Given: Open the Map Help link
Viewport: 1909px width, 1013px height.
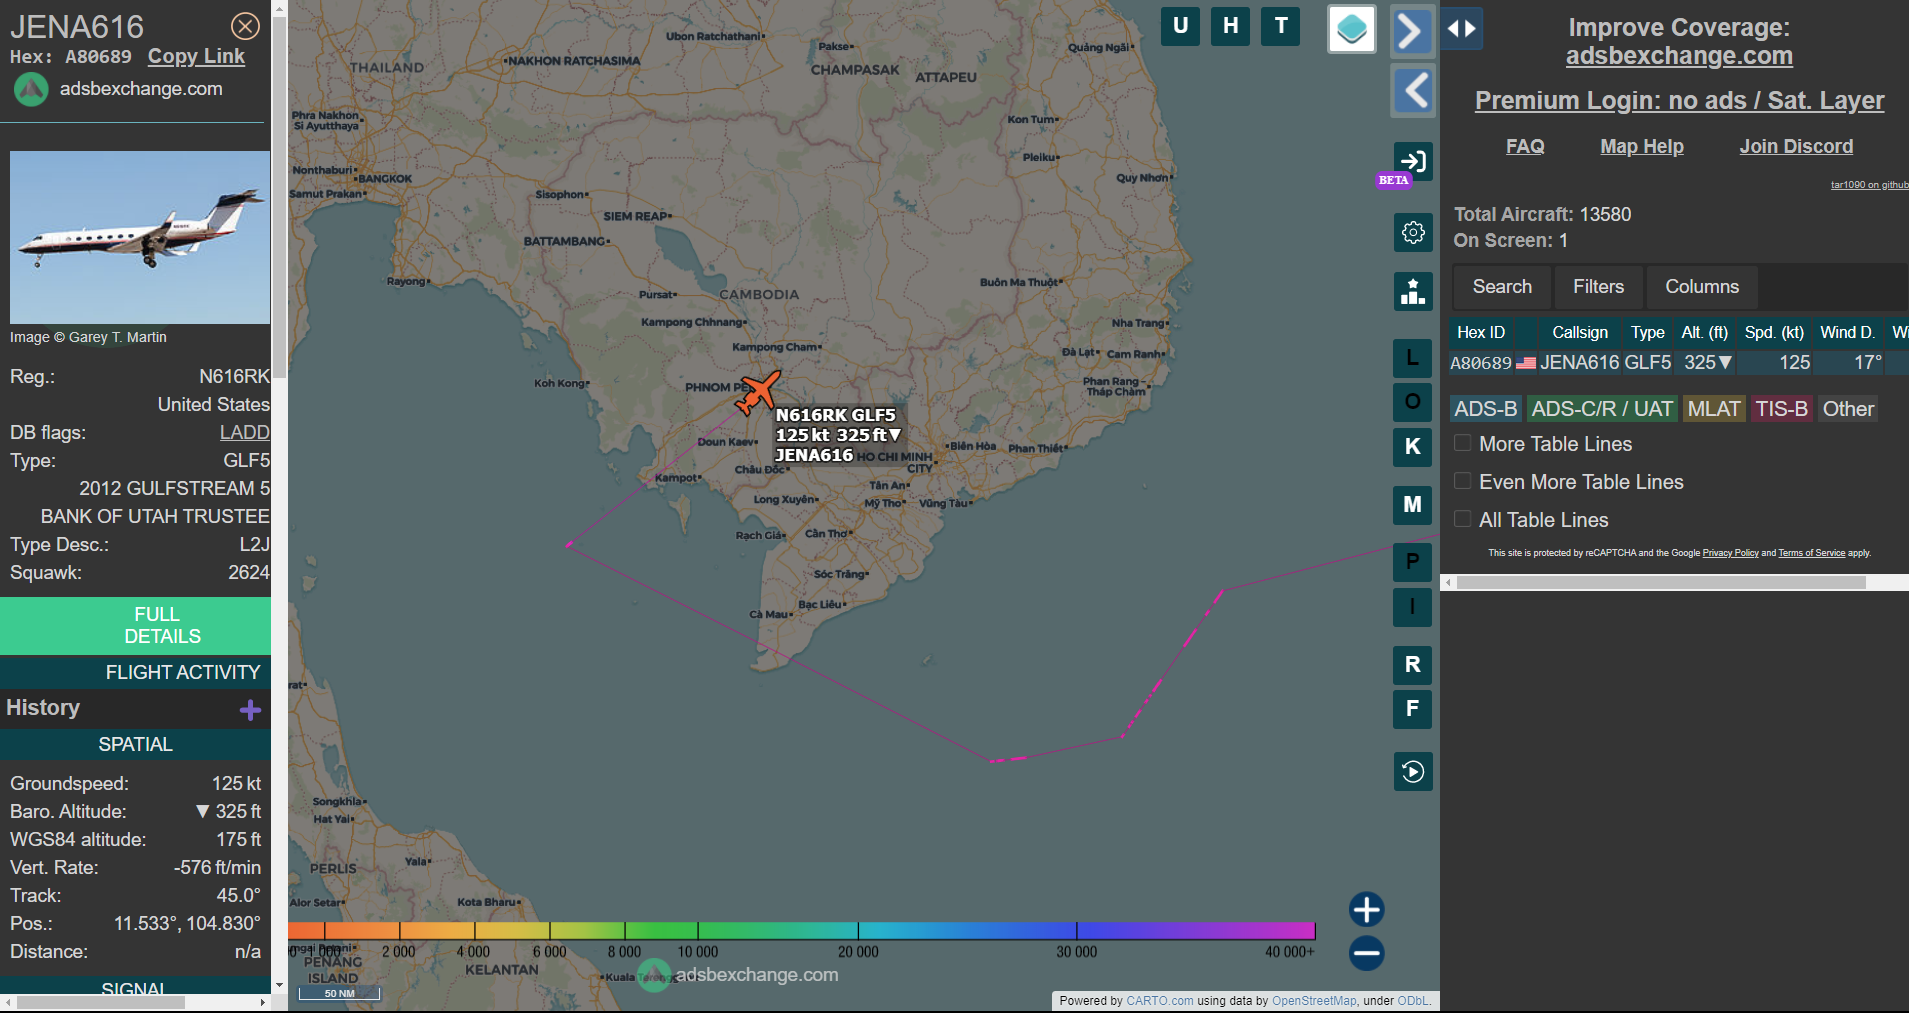Looking at the screenshot, I should 1642,147.
